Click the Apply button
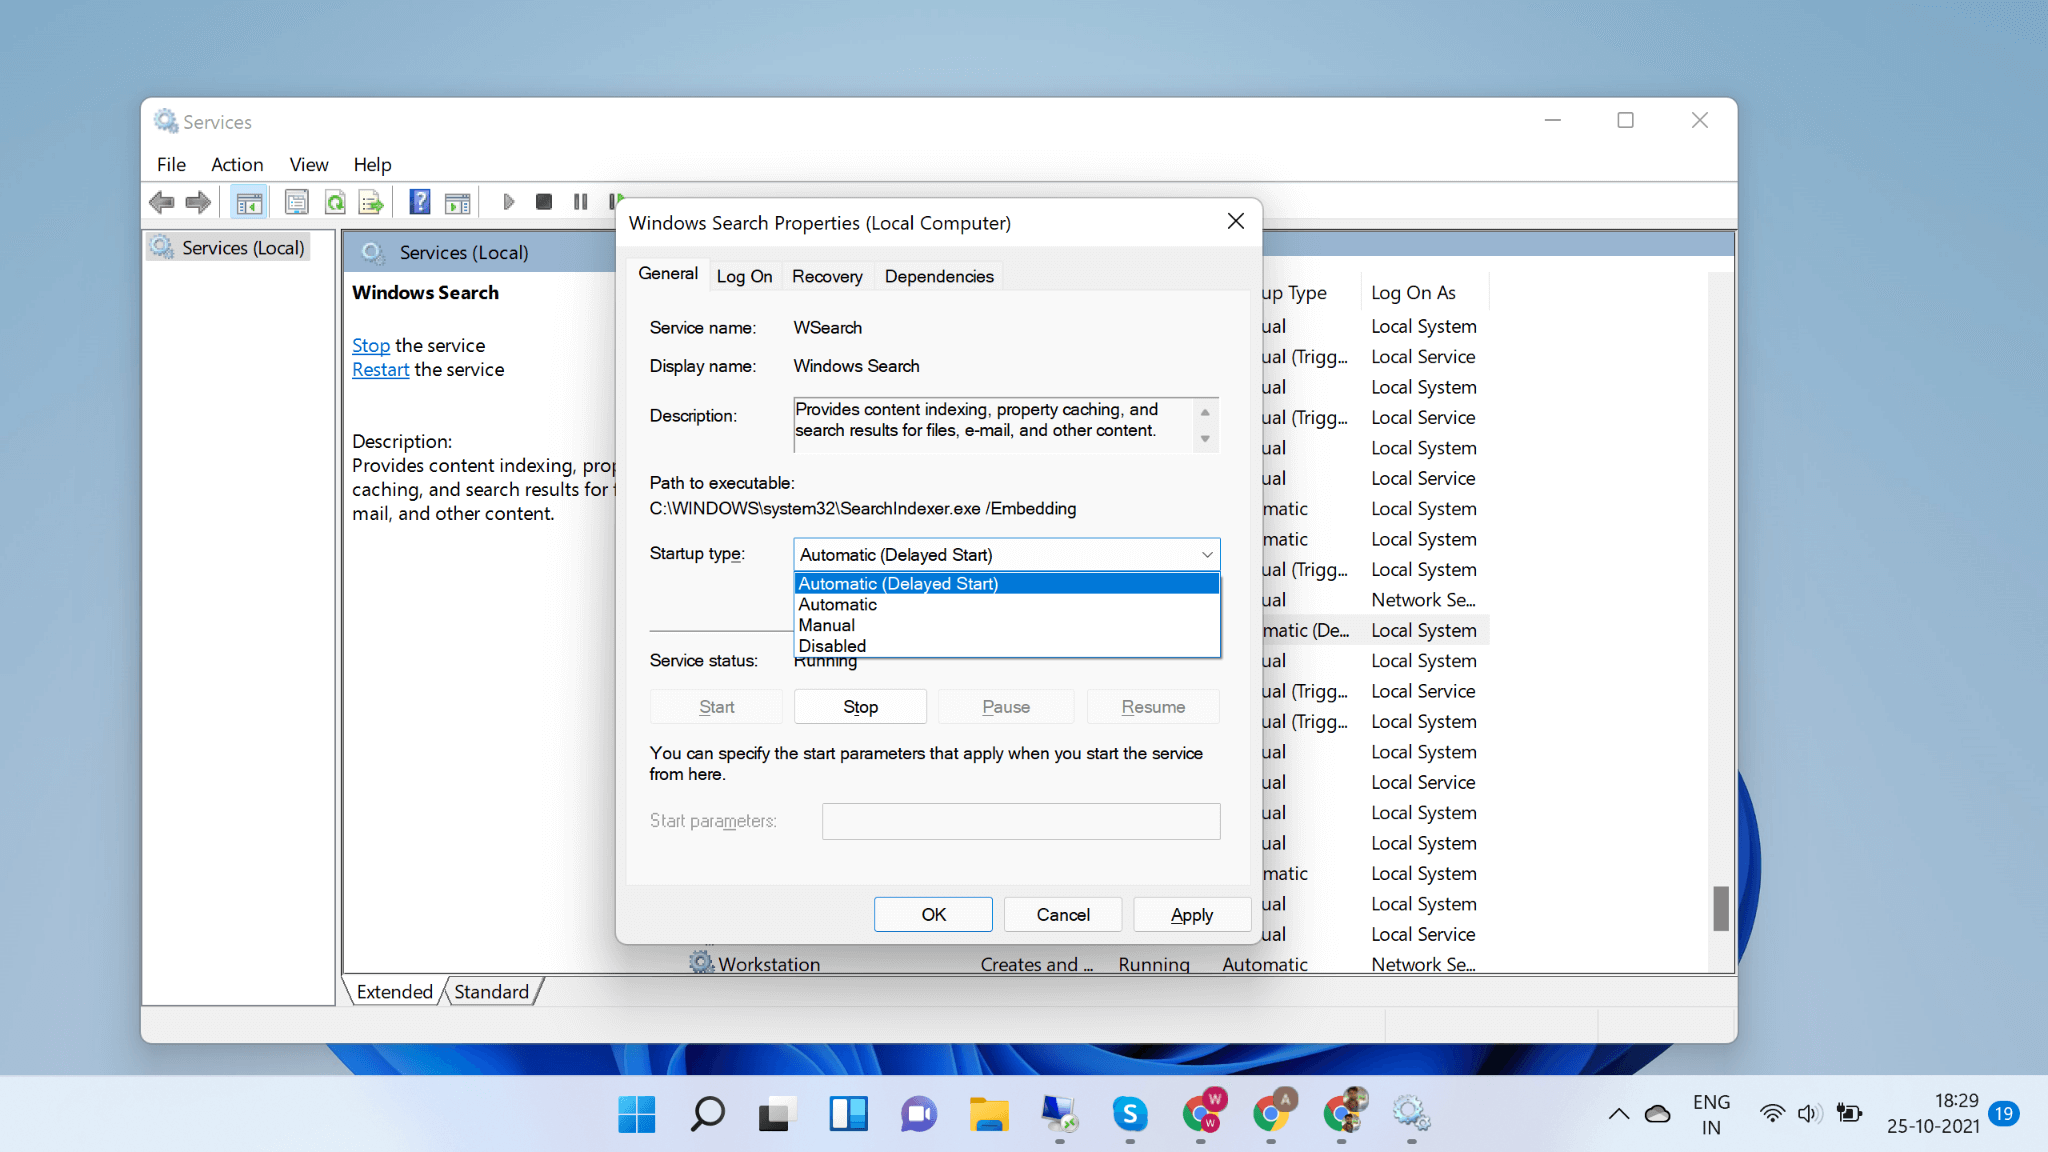Viewport: 2048px width, 1152px height. click(1191, 913)
